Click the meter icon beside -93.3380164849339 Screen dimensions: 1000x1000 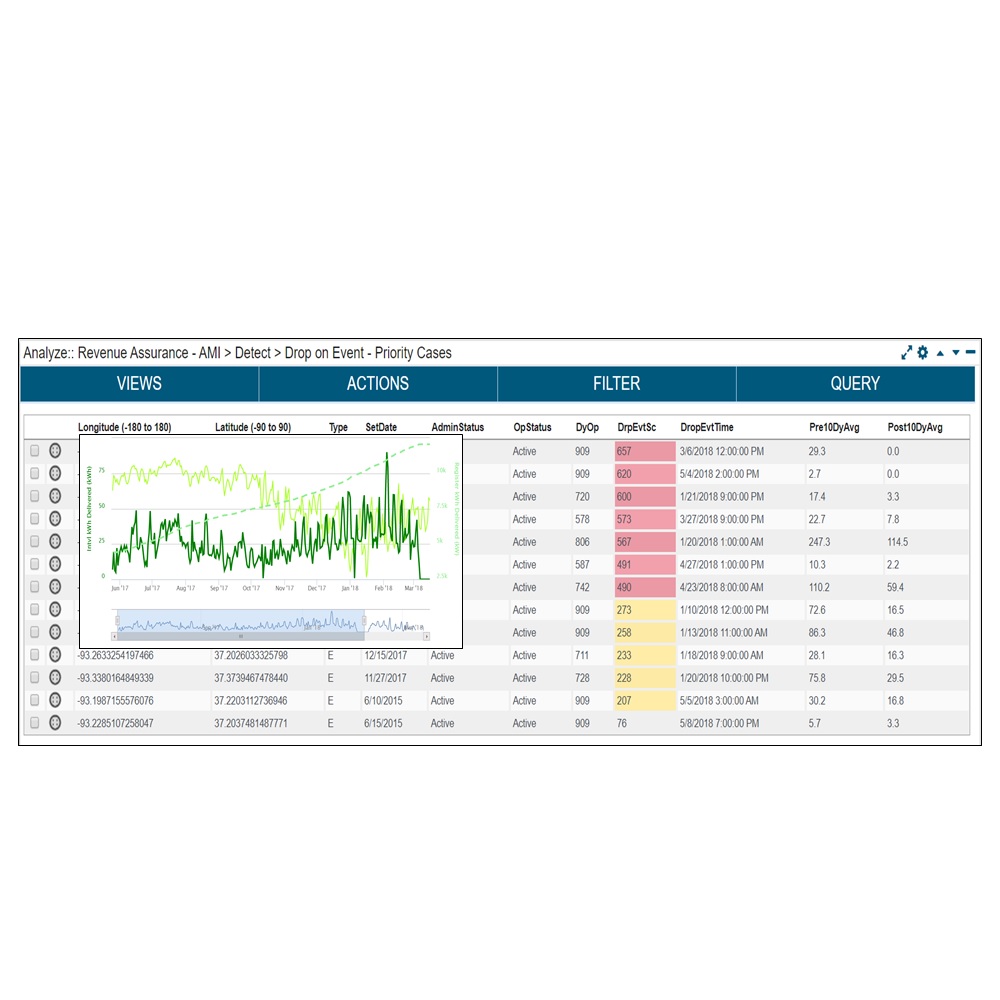click(55, 677)
